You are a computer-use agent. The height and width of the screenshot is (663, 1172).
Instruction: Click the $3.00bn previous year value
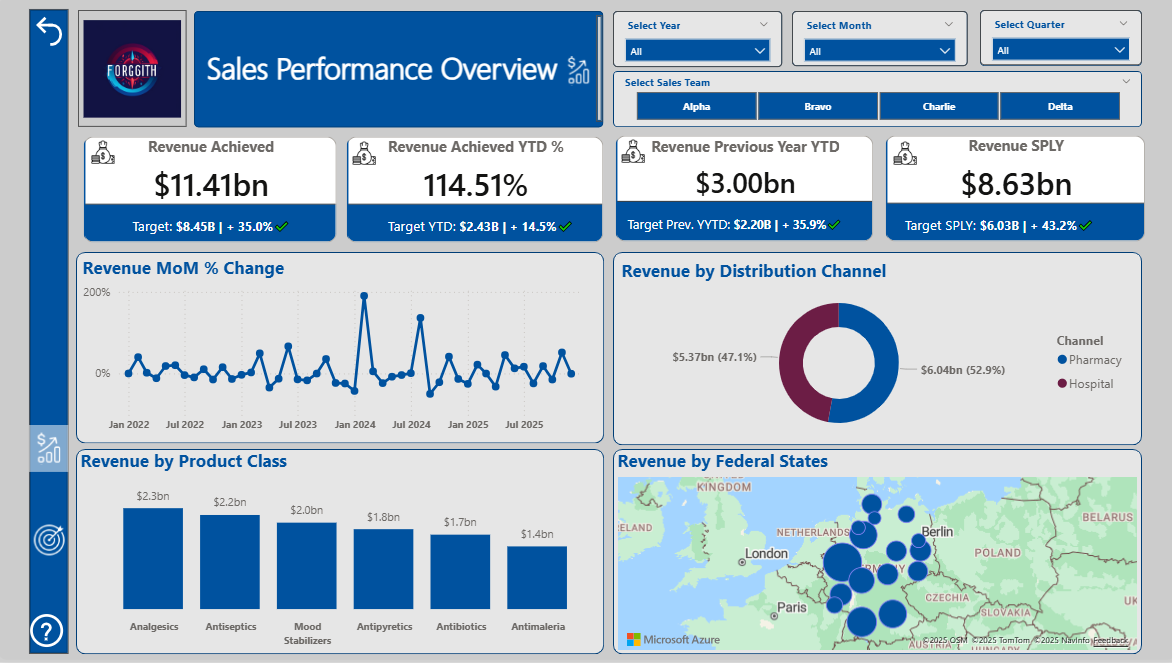pyautogui.click(x=745, y=184)
